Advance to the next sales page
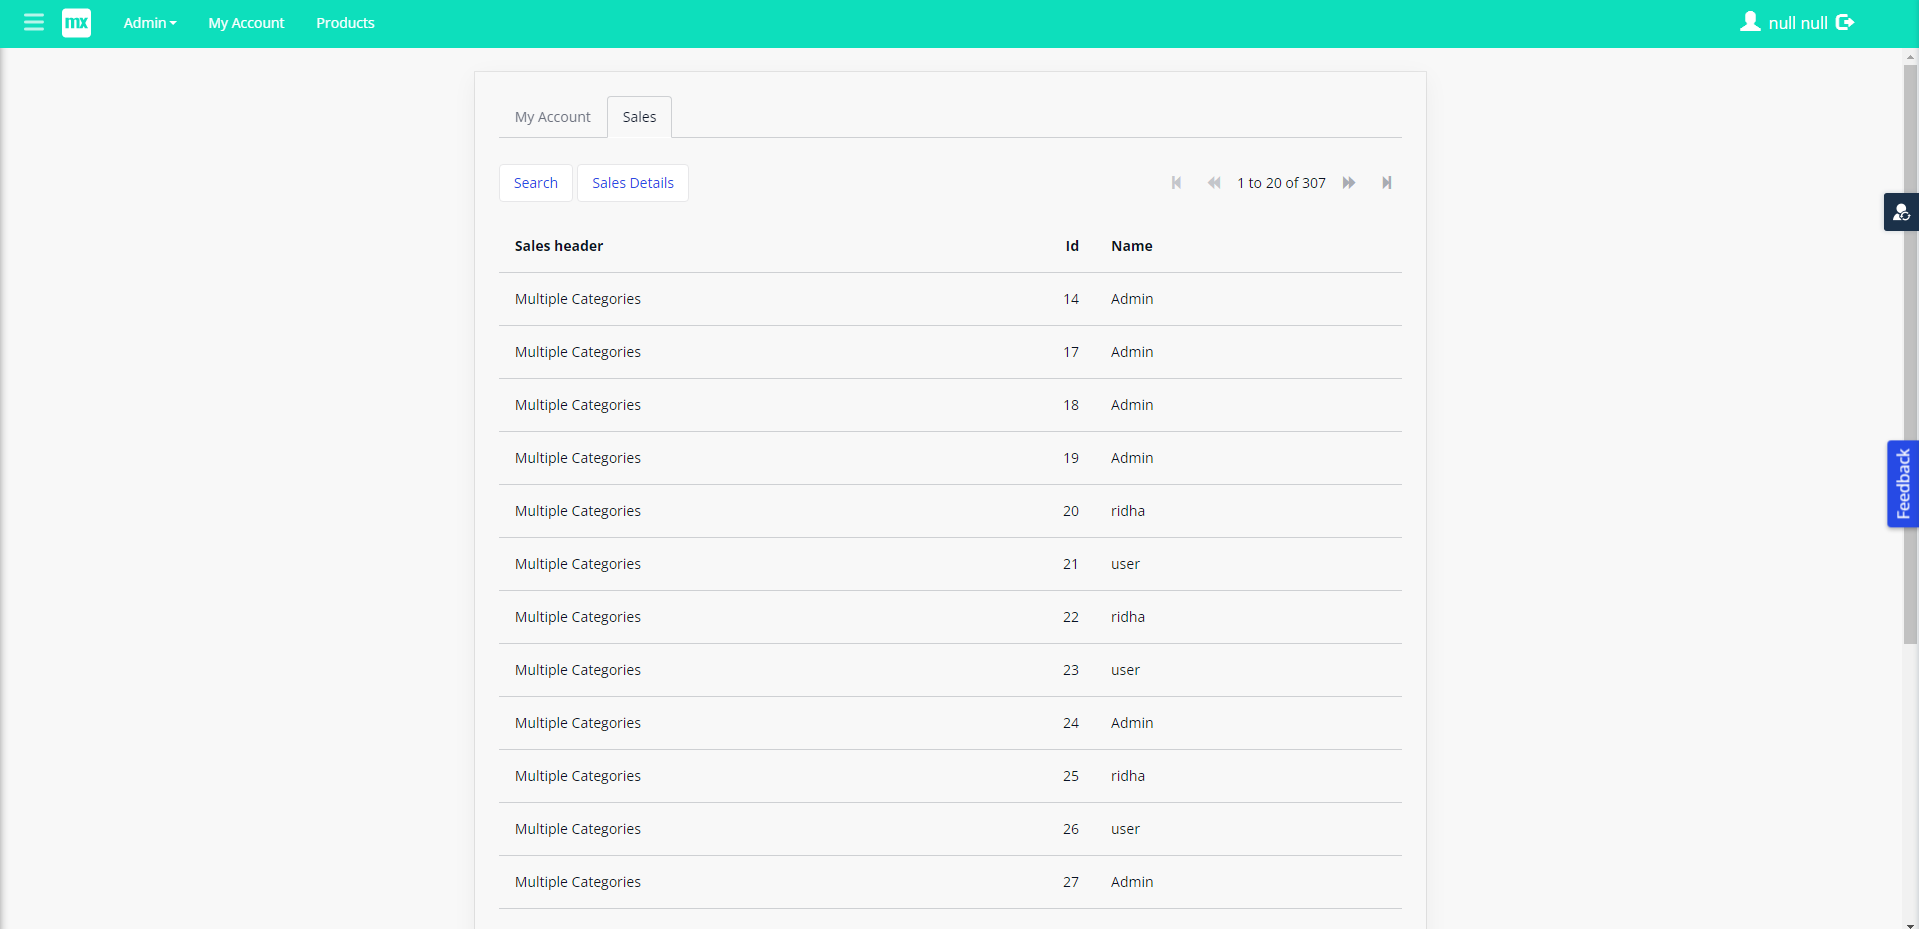The image size is (1919, 929). (x=1348, y=182)
